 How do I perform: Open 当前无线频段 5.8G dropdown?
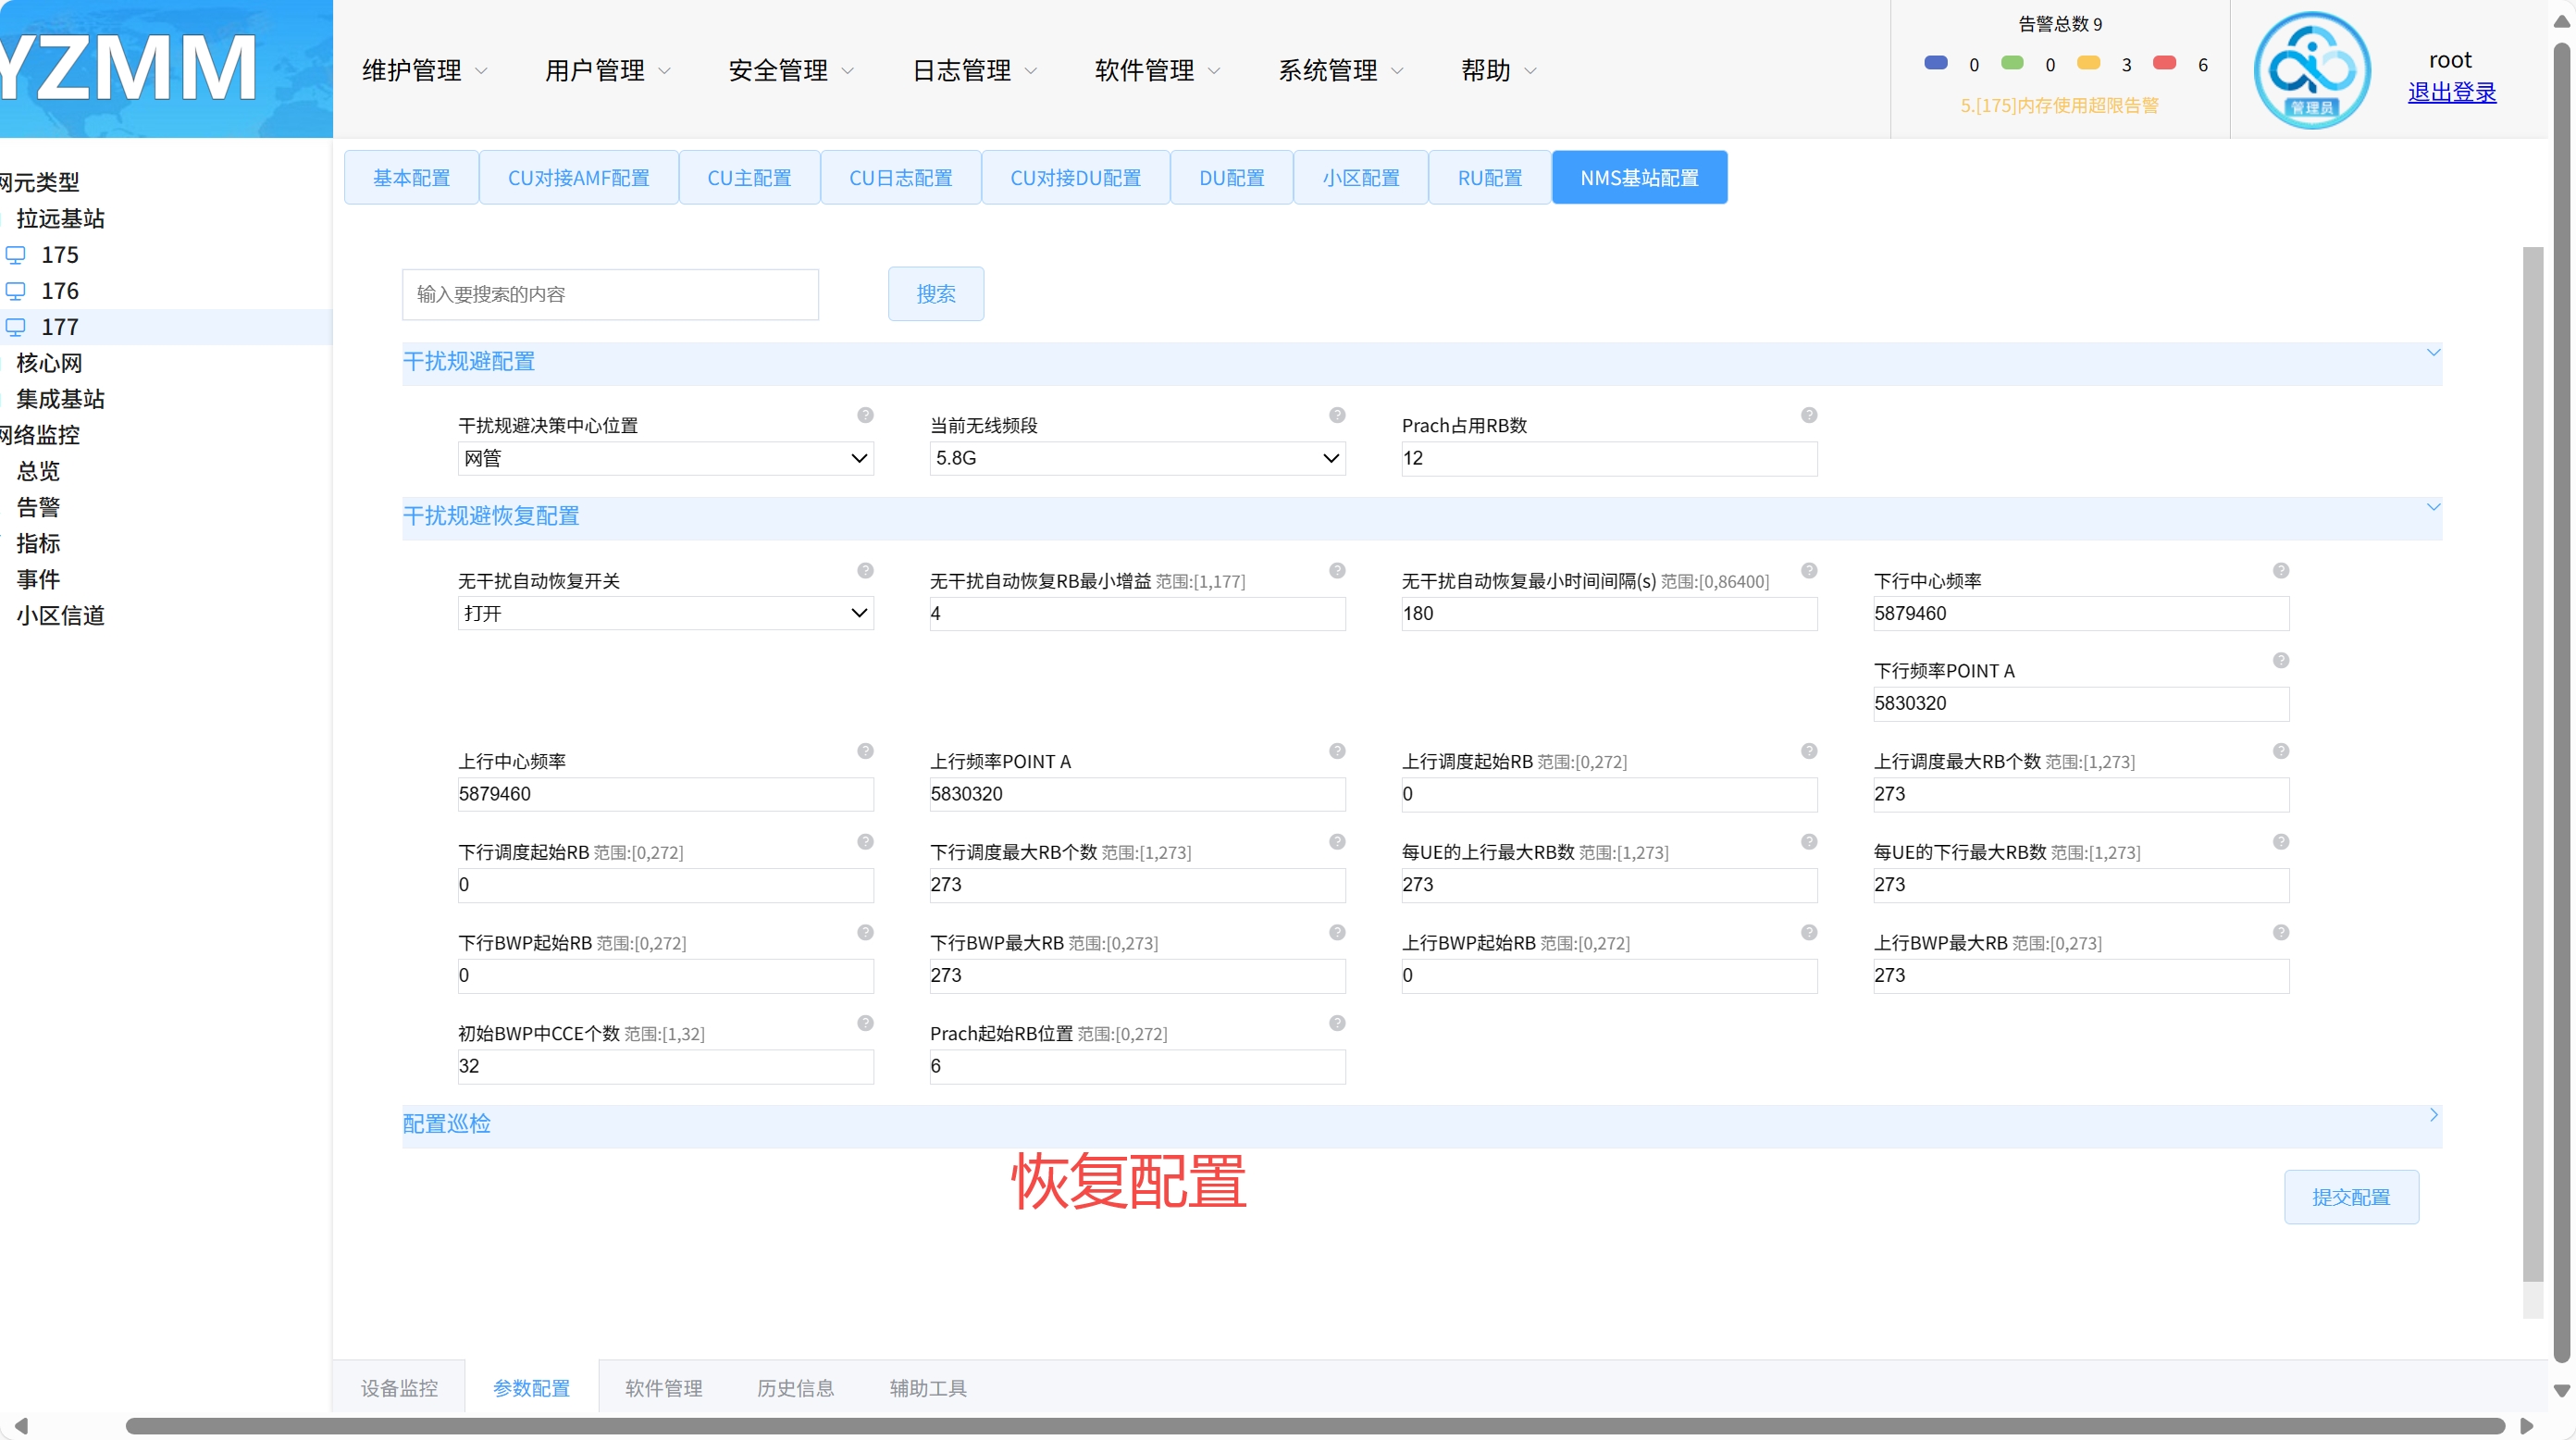[1137, 458]
